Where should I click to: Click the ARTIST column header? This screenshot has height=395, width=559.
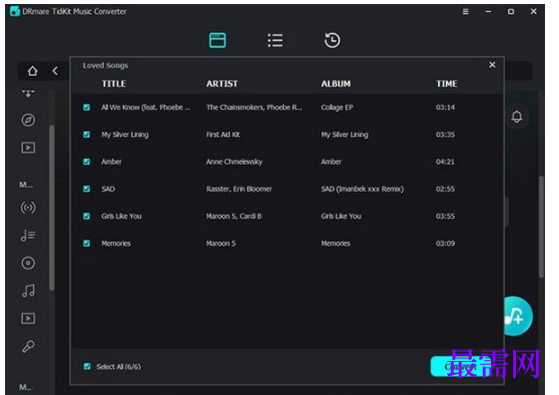222,84
